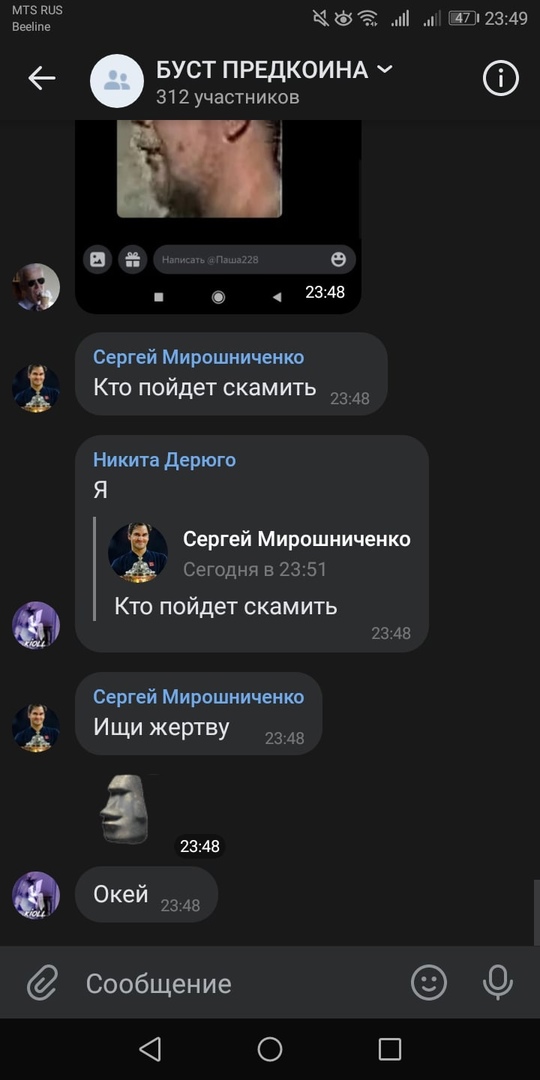The width and height of the screenshot is (540, 1080).
Task: Open Android recent apps square button
Action: coord(390,1049)
